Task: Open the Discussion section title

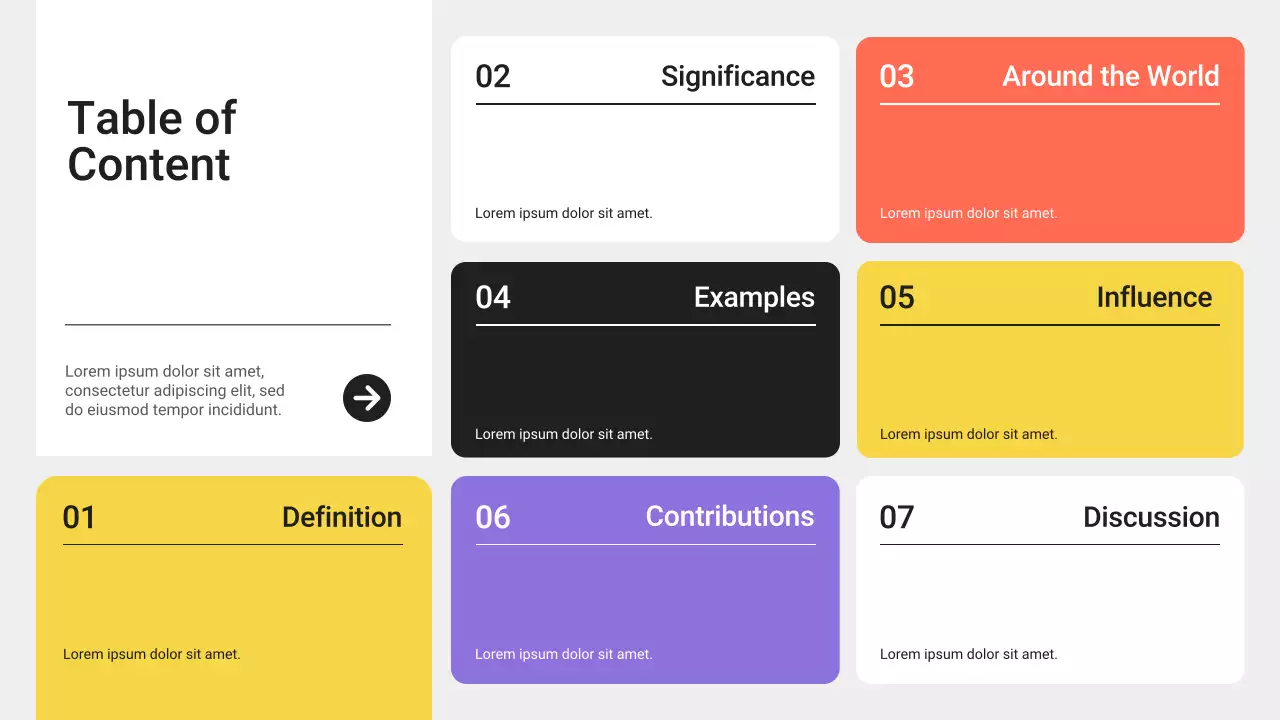Action: tap(1151, 517)
